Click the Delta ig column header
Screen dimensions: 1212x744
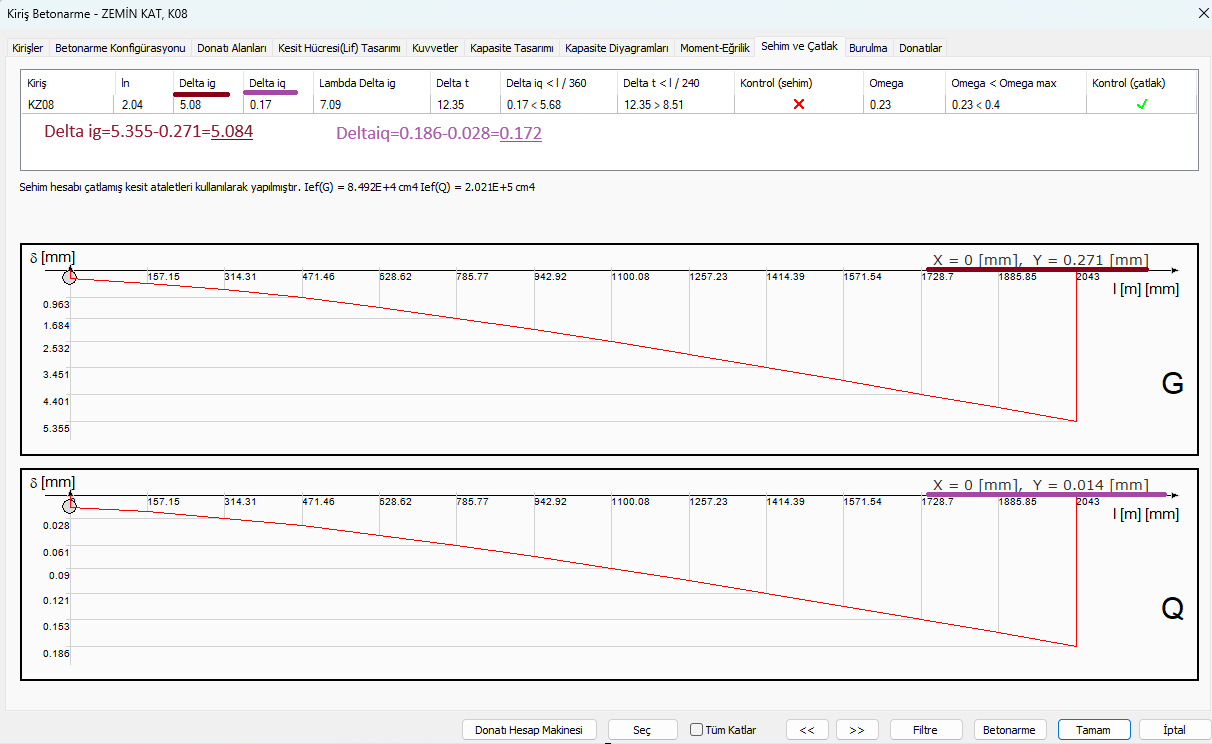coord(197,83)
